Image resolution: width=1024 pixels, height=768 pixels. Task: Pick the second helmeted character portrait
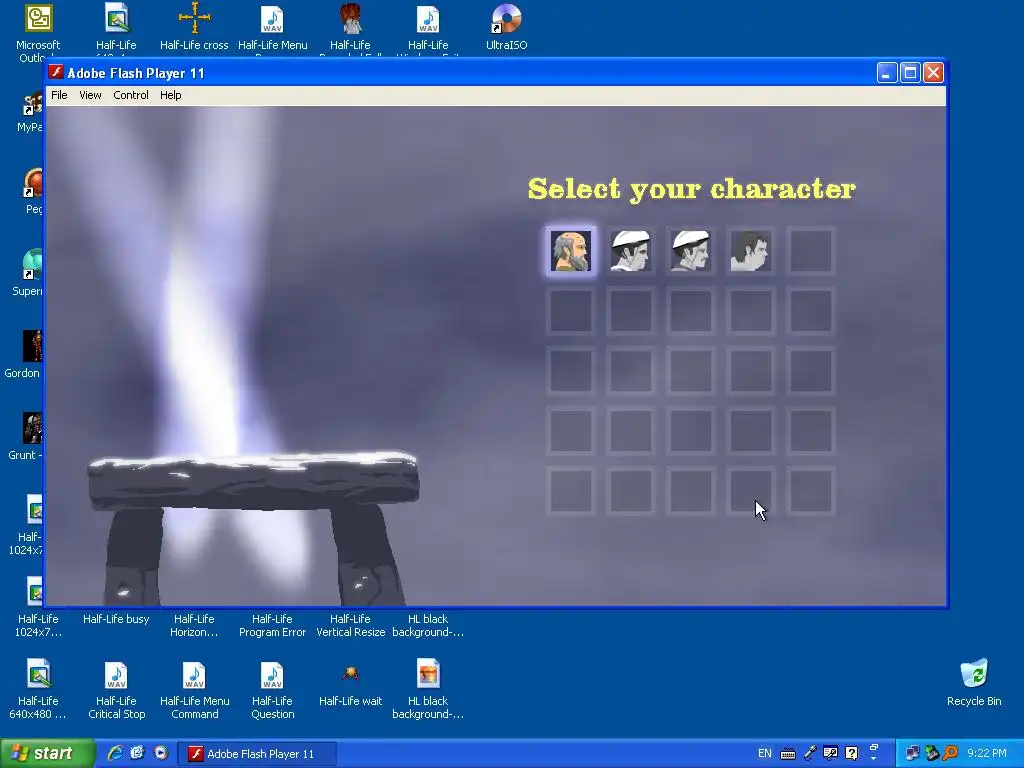630,251
